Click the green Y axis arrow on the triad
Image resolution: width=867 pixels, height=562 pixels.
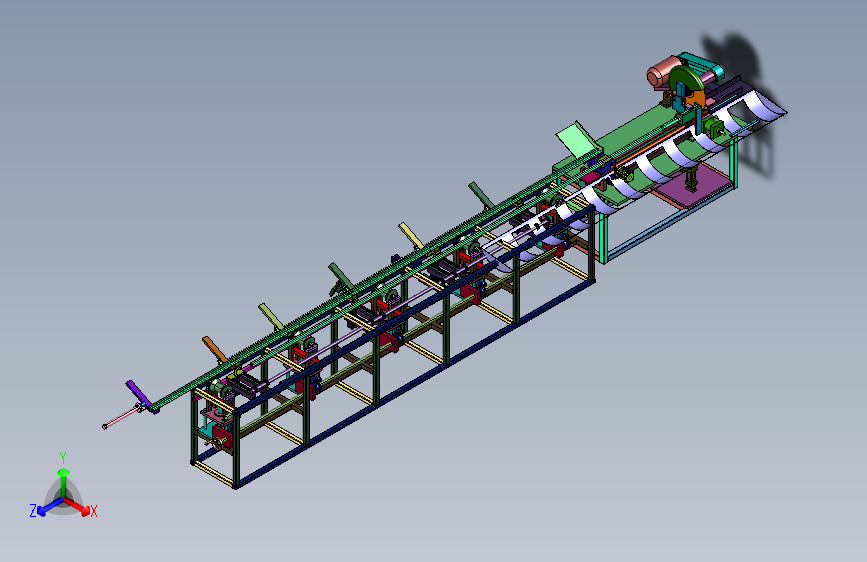(64, 479)
